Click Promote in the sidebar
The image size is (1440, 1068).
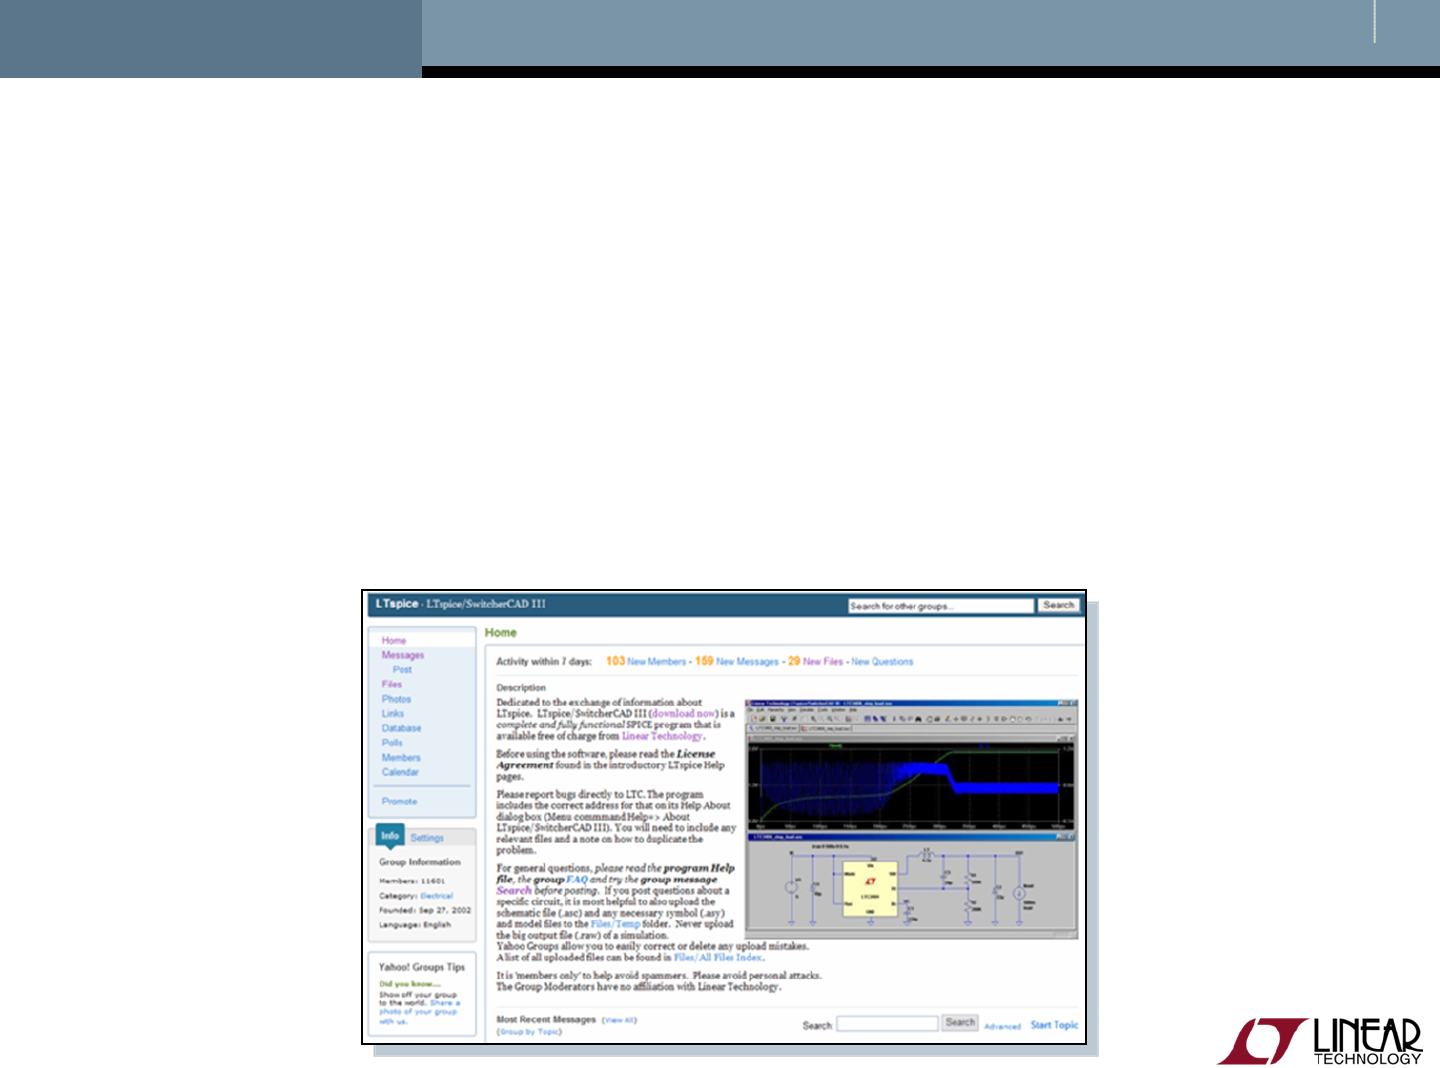point(399,801)
